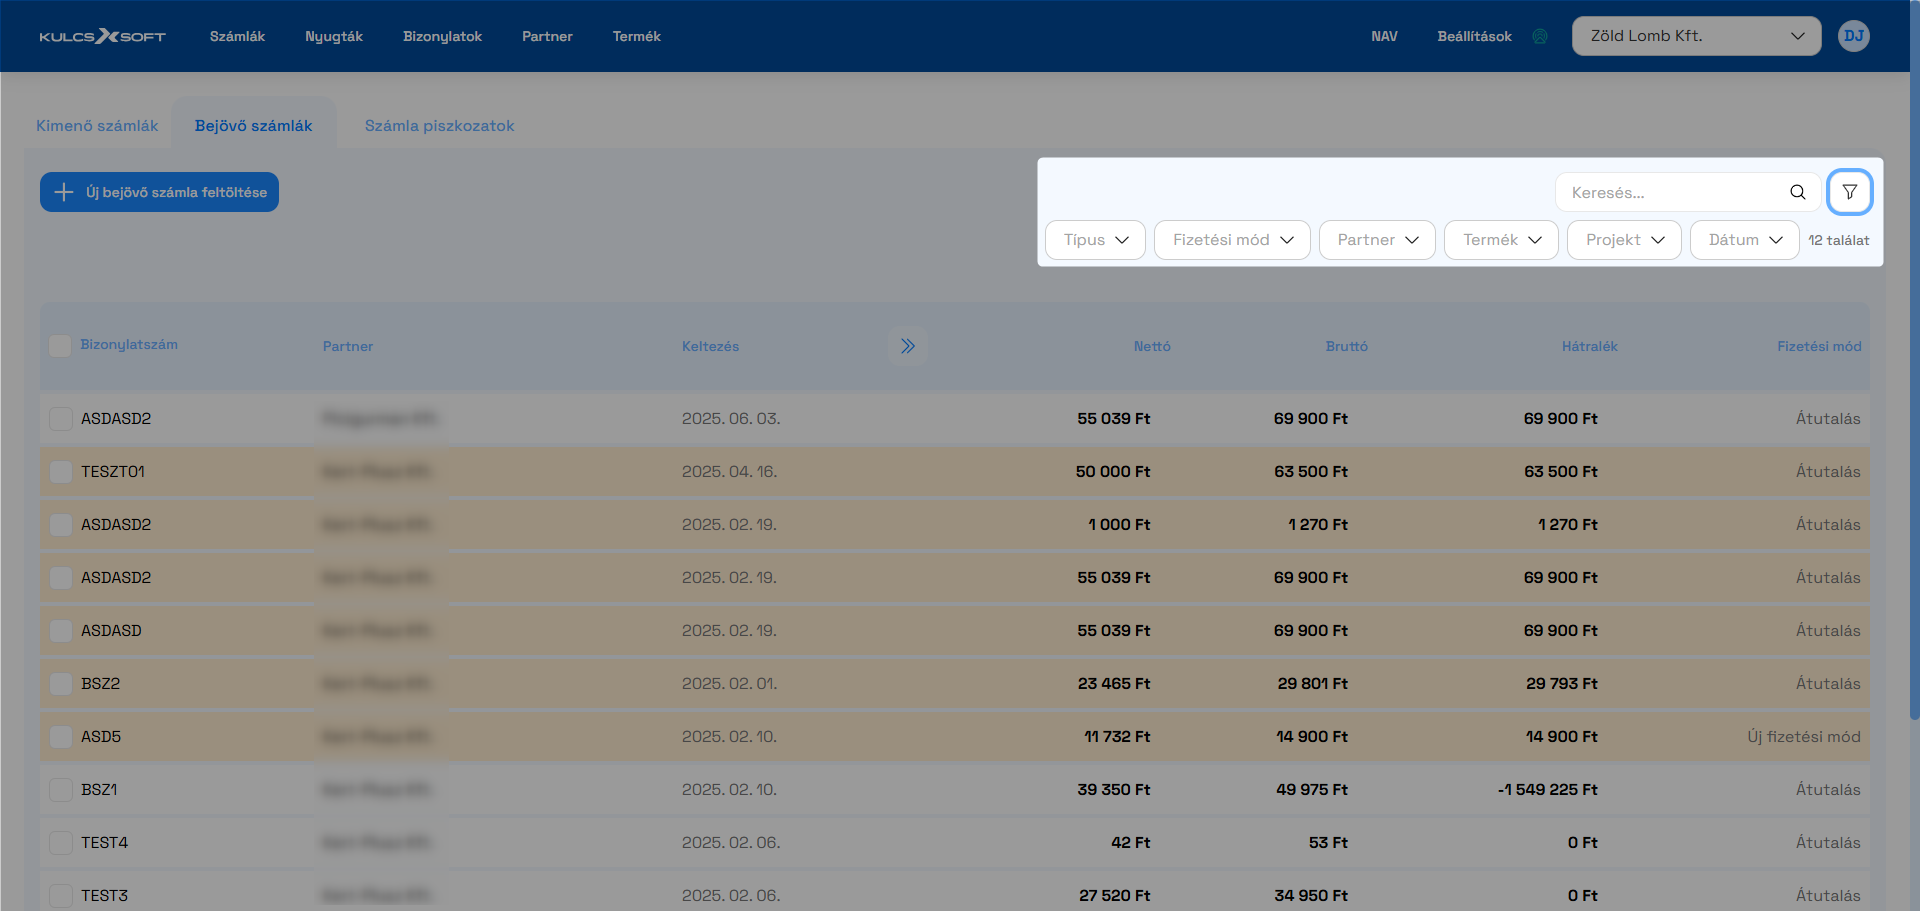
Task: Click the 12 találat result count
Action: (x=1838, y=240)
